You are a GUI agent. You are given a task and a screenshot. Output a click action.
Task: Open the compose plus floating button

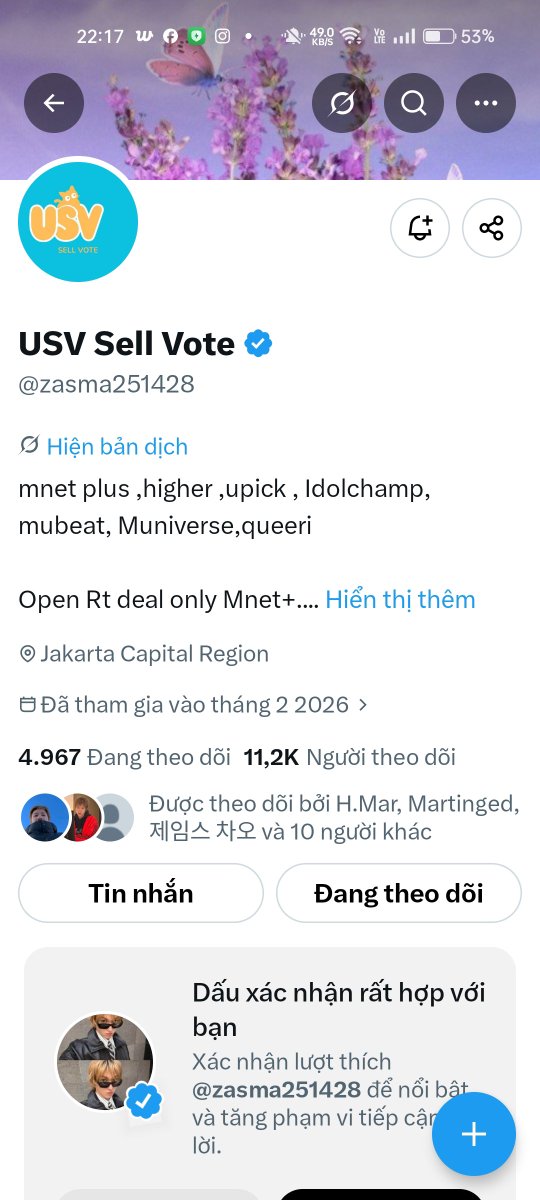474,1134
